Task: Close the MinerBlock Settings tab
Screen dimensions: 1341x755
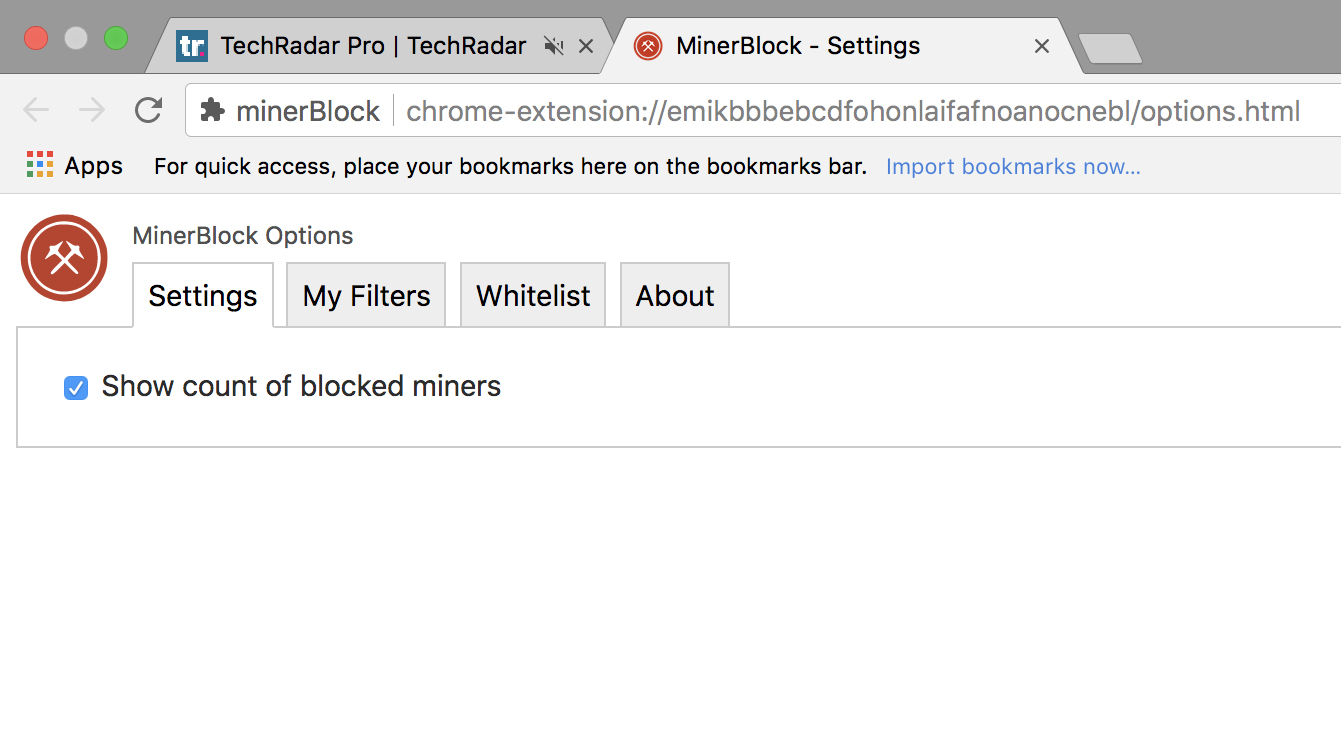Action: click(1042, 46)
